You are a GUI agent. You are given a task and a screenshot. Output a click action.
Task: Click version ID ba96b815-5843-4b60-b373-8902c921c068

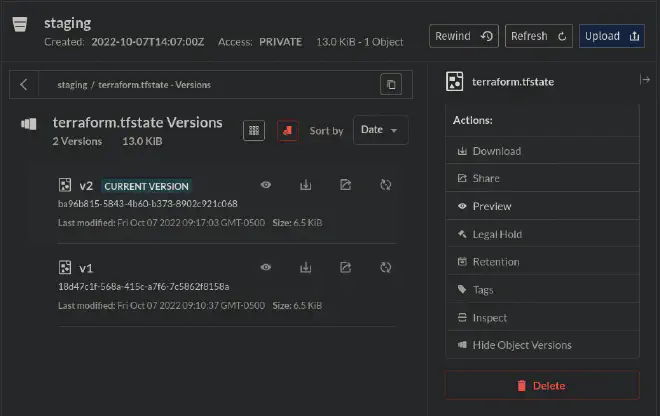point(148,204)
